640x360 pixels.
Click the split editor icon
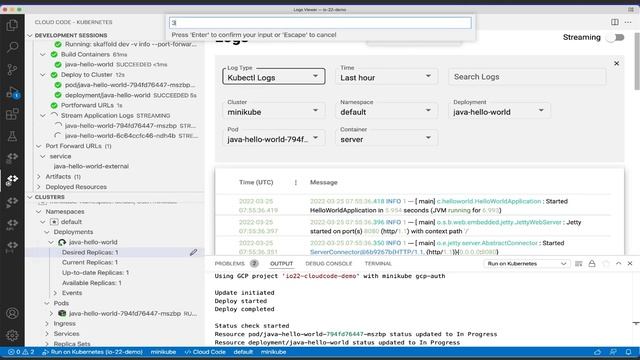[615, 22]
